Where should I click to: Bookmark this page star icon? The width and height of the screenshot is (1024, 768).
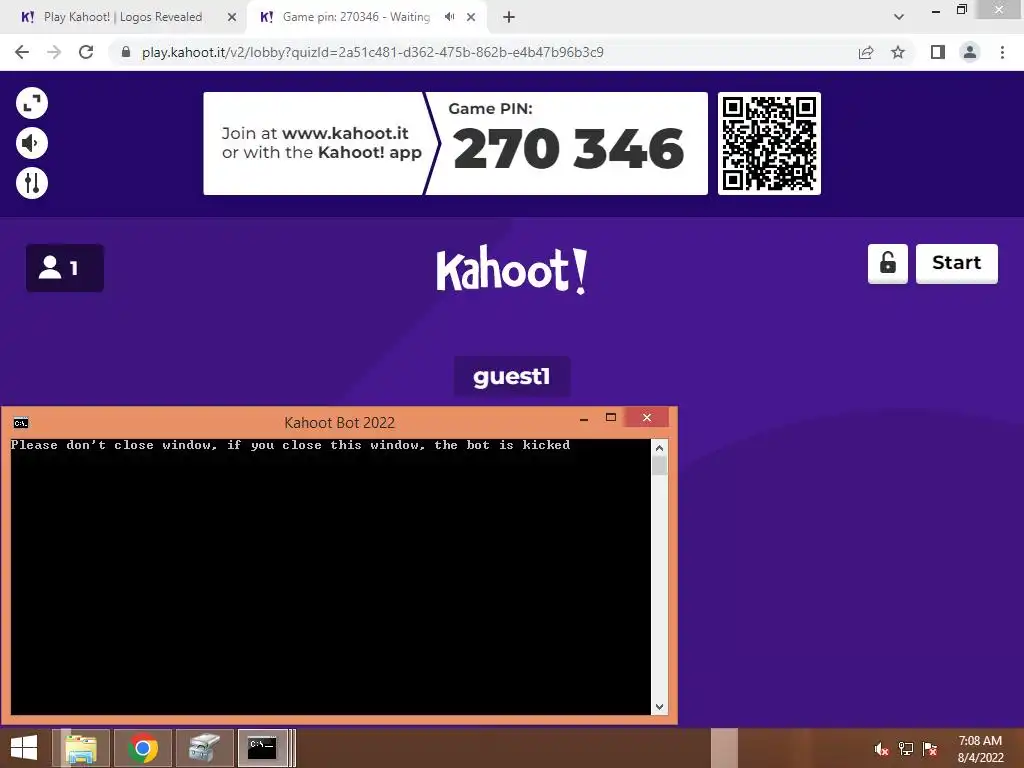[x=898, y=52]
